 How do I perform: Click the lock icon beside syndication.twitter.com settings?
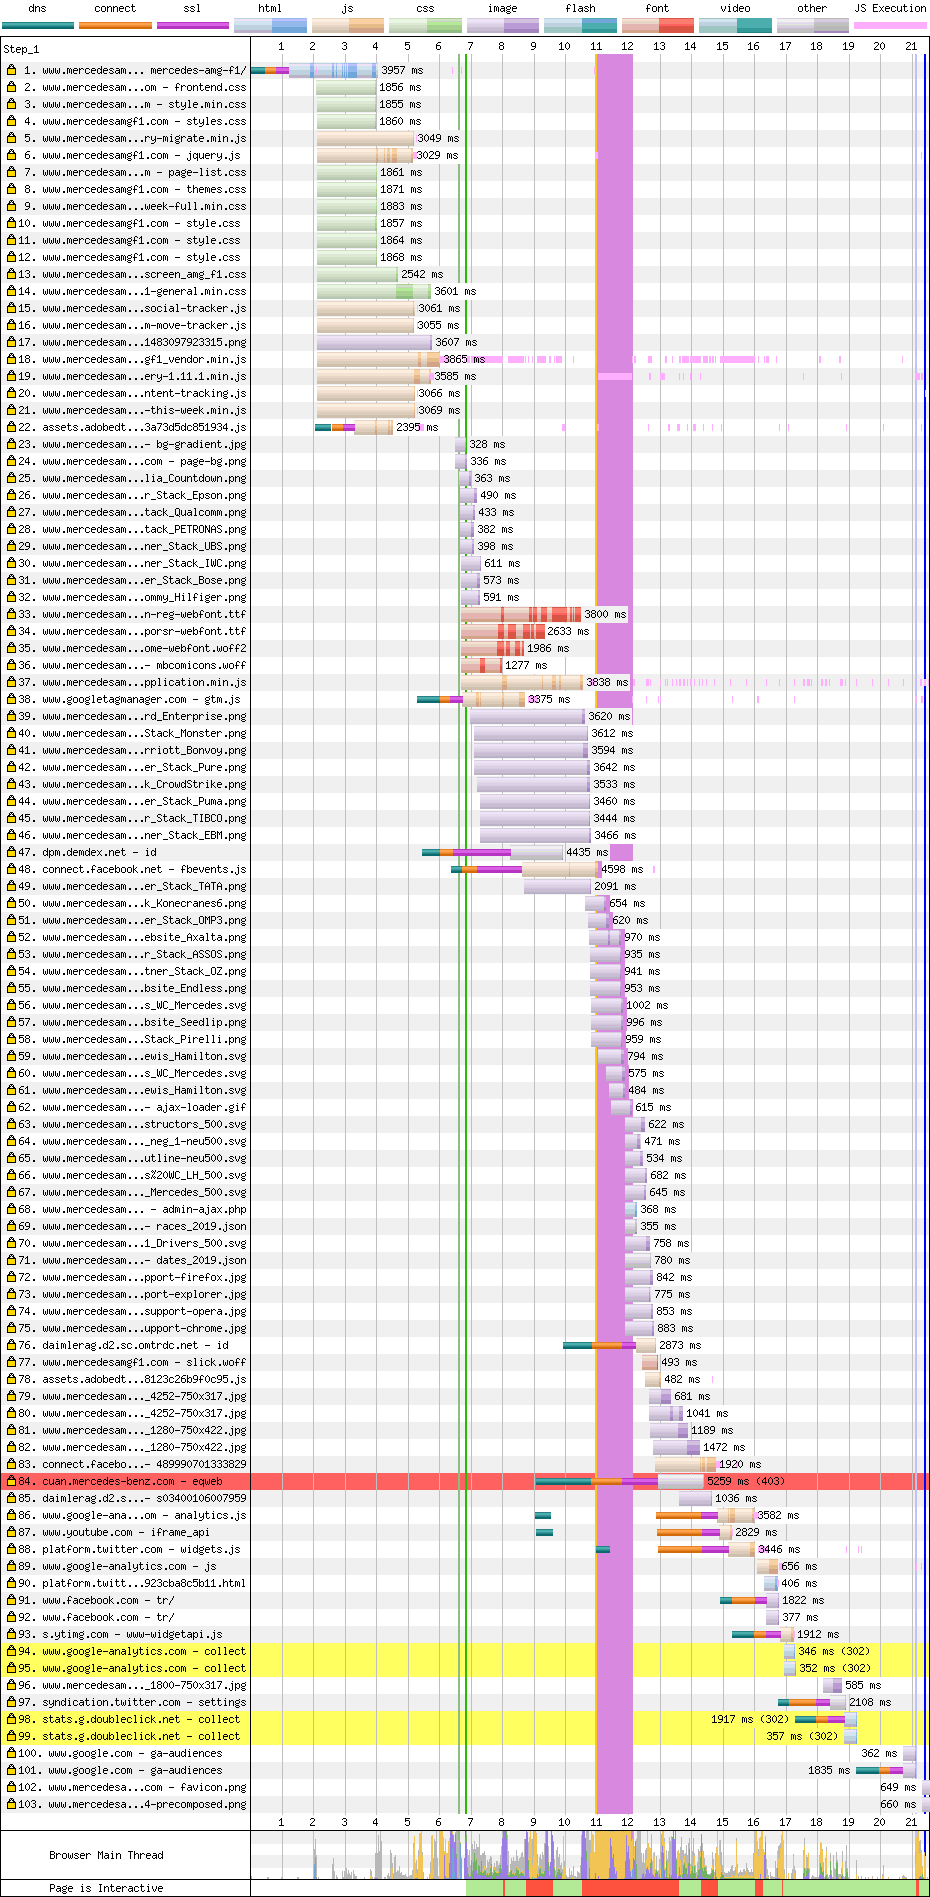click(12, 1702)
